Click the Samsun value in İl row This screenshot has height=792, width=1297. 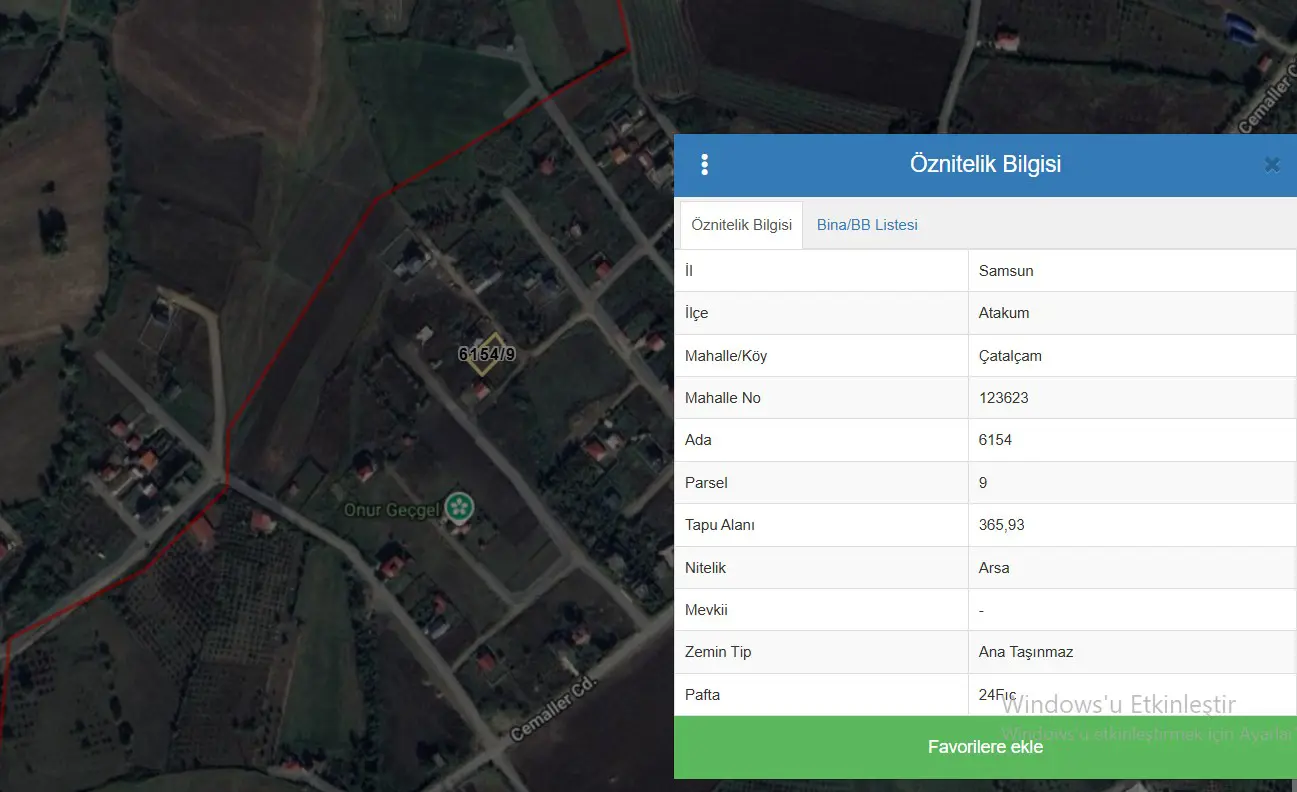pyautogui.click(x=1006, y=271)
